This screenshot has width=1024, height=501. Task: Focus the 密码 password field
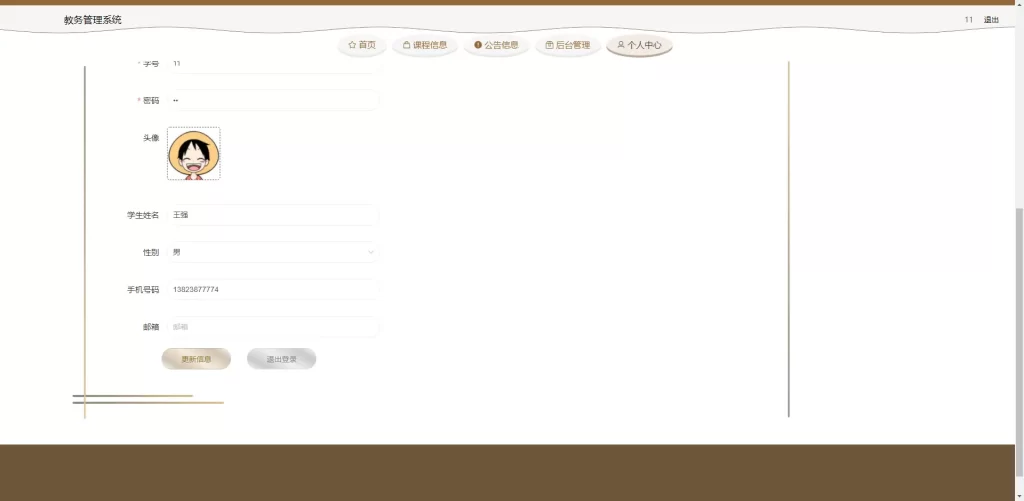pyautogui.click(x=272, y=100)
